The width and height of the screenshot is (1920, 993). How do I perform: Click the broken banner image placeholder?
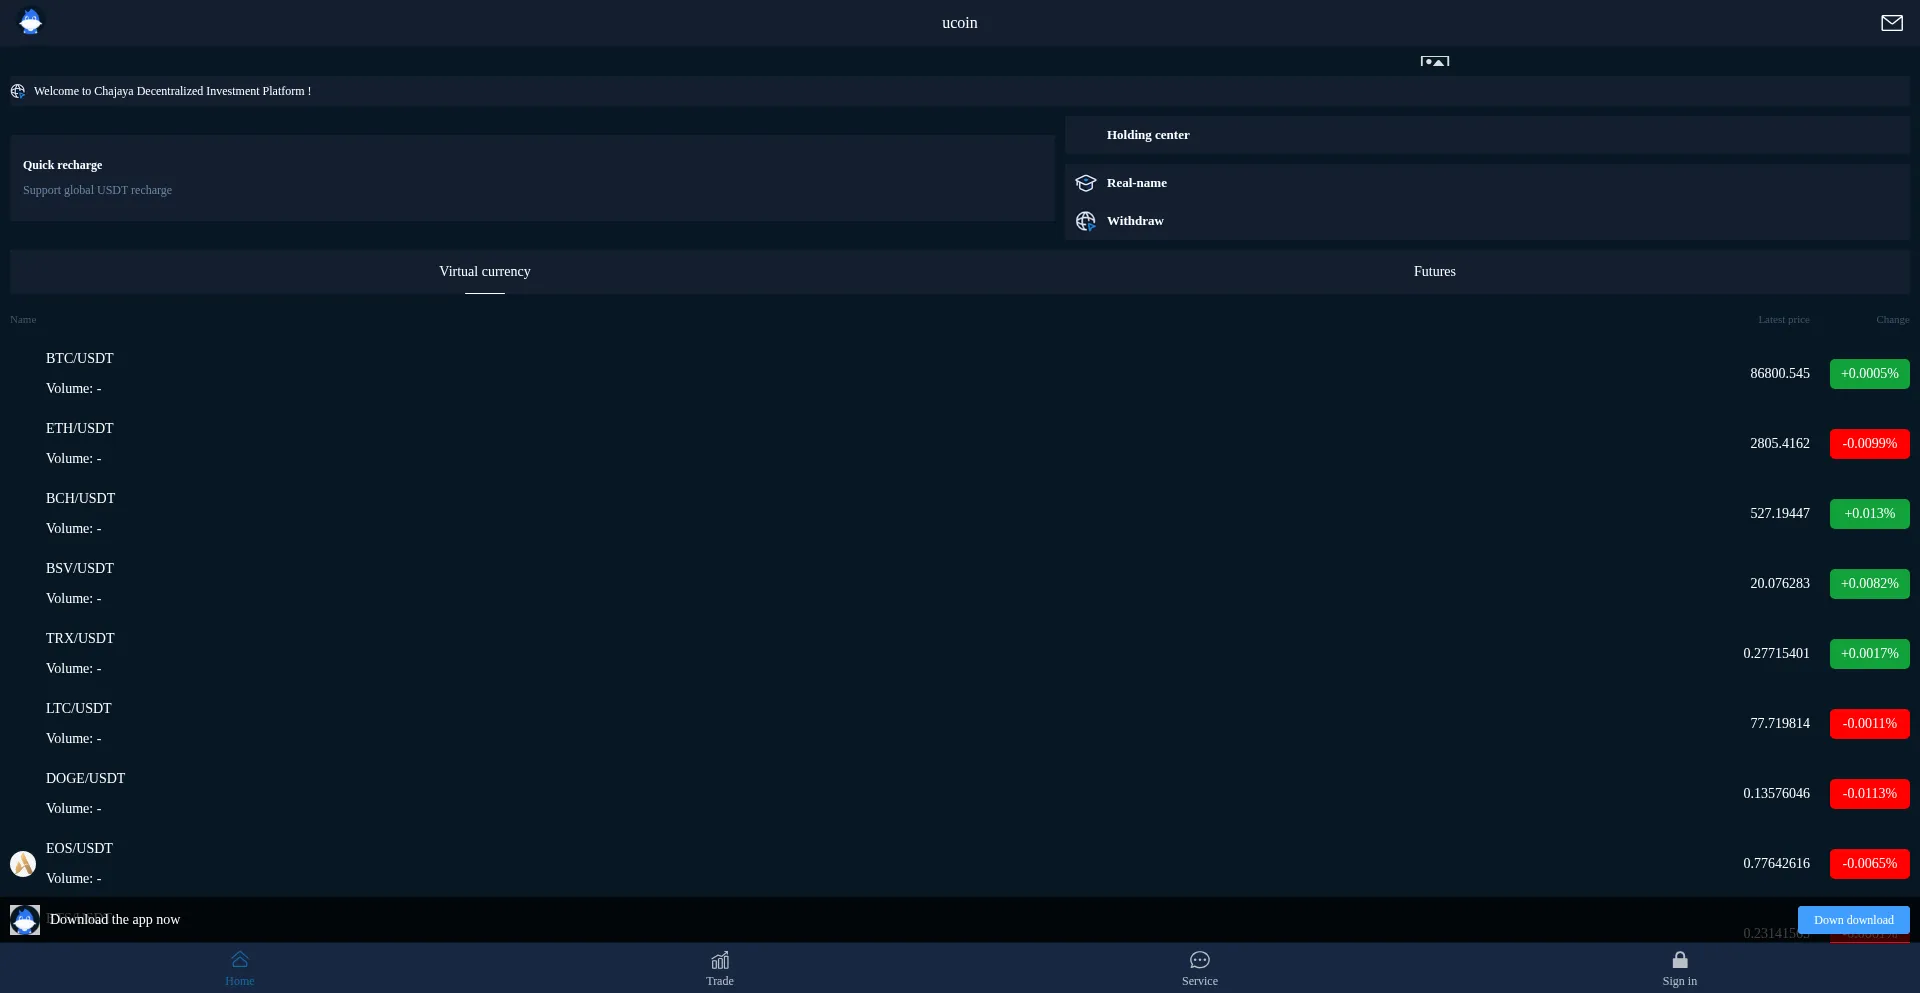(x=1434, y=61)
